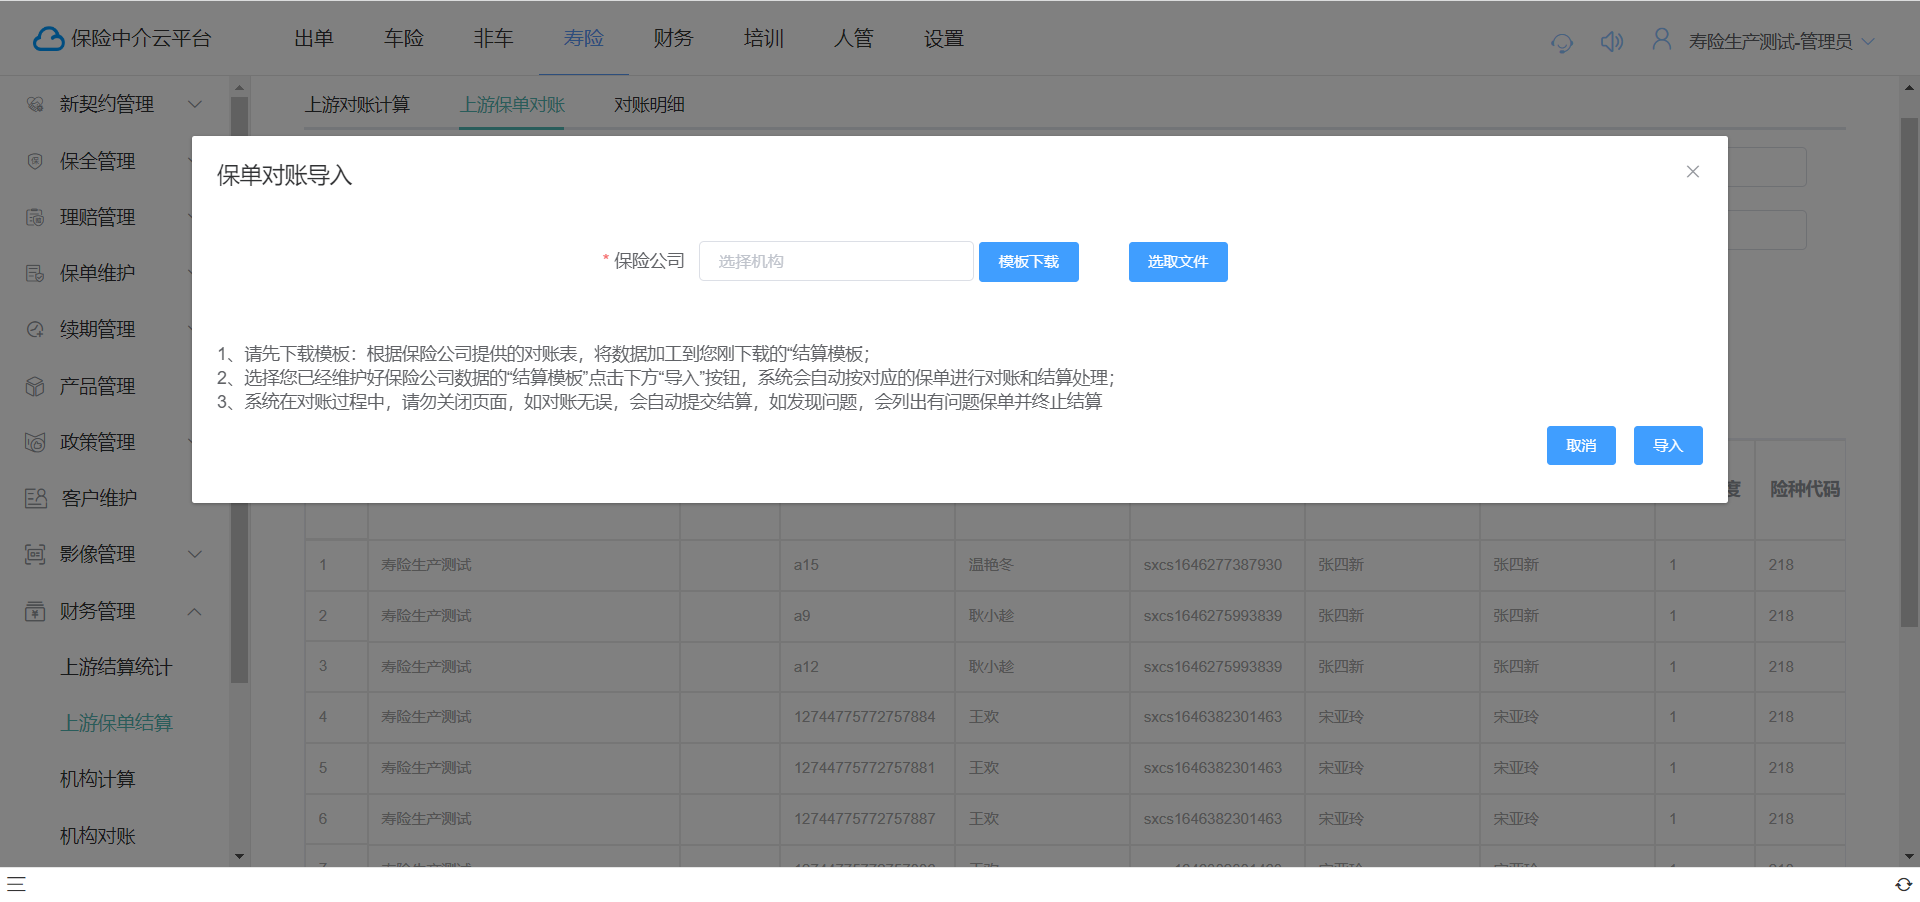The height and width of the screenshot is (902, 1920).
Task: Open the 培训 top menu
Action: (764, 38)
